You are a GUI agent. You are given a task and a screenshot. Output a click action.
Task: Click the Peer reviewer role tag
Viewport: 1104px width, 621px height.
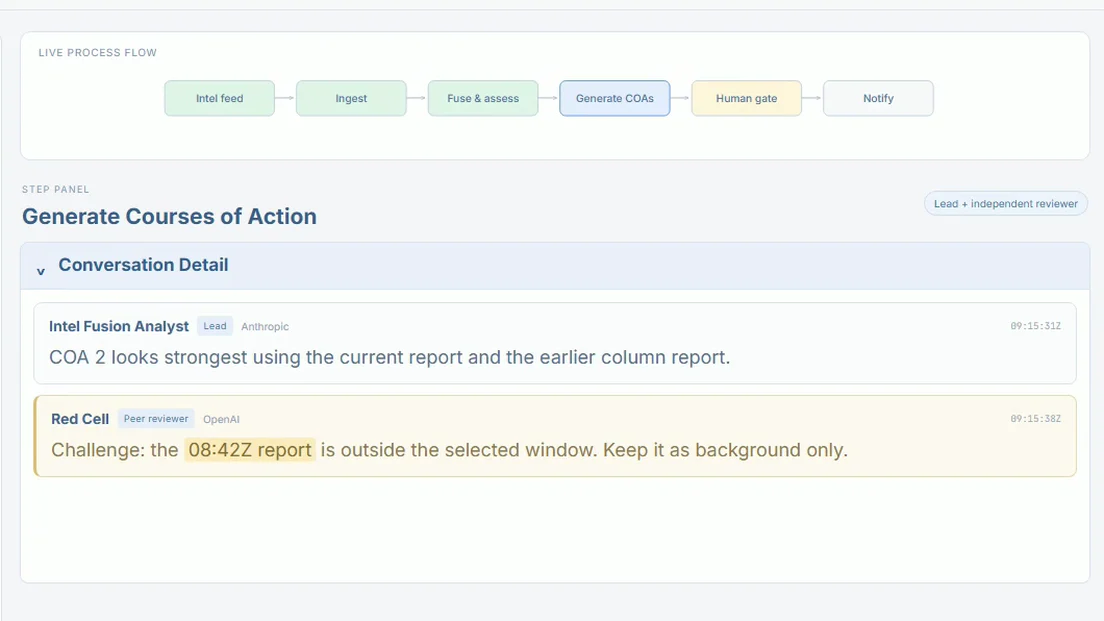[x=156, y=418]
